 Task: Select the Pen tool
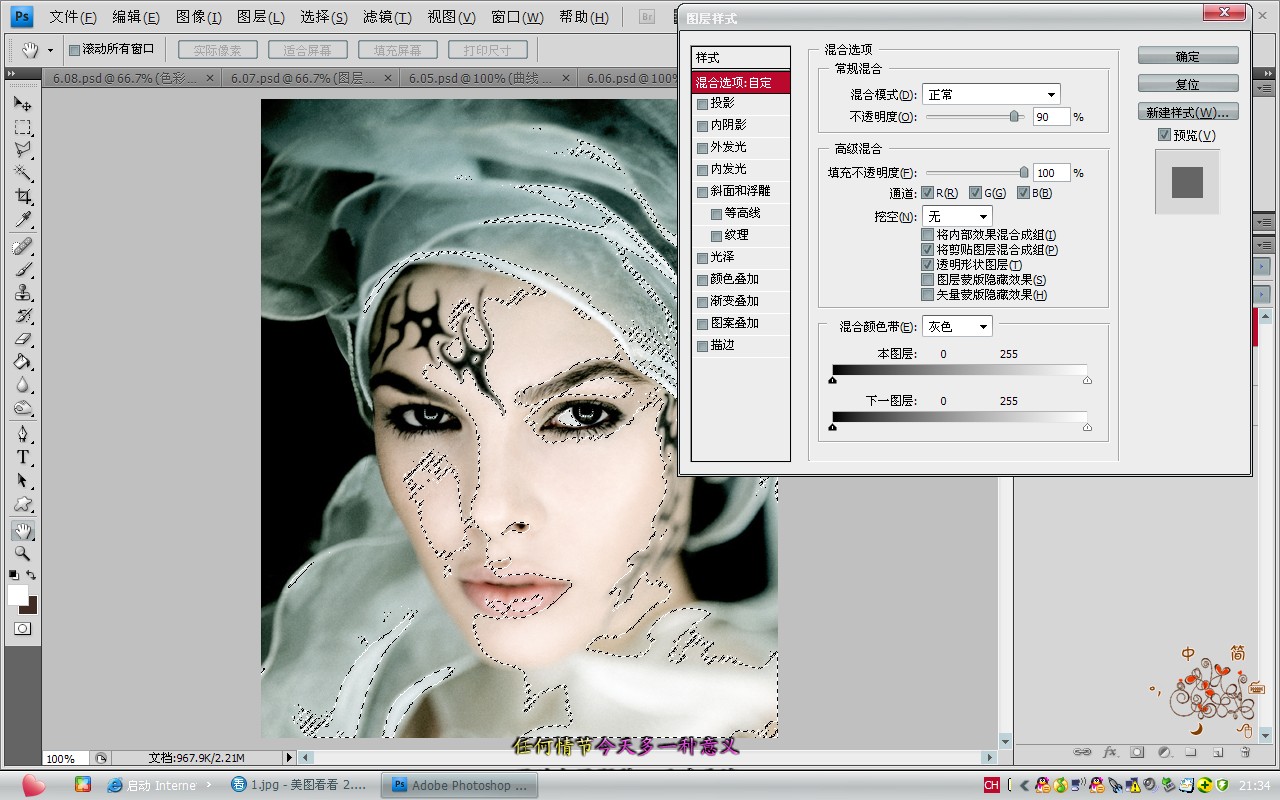point(22,434)
